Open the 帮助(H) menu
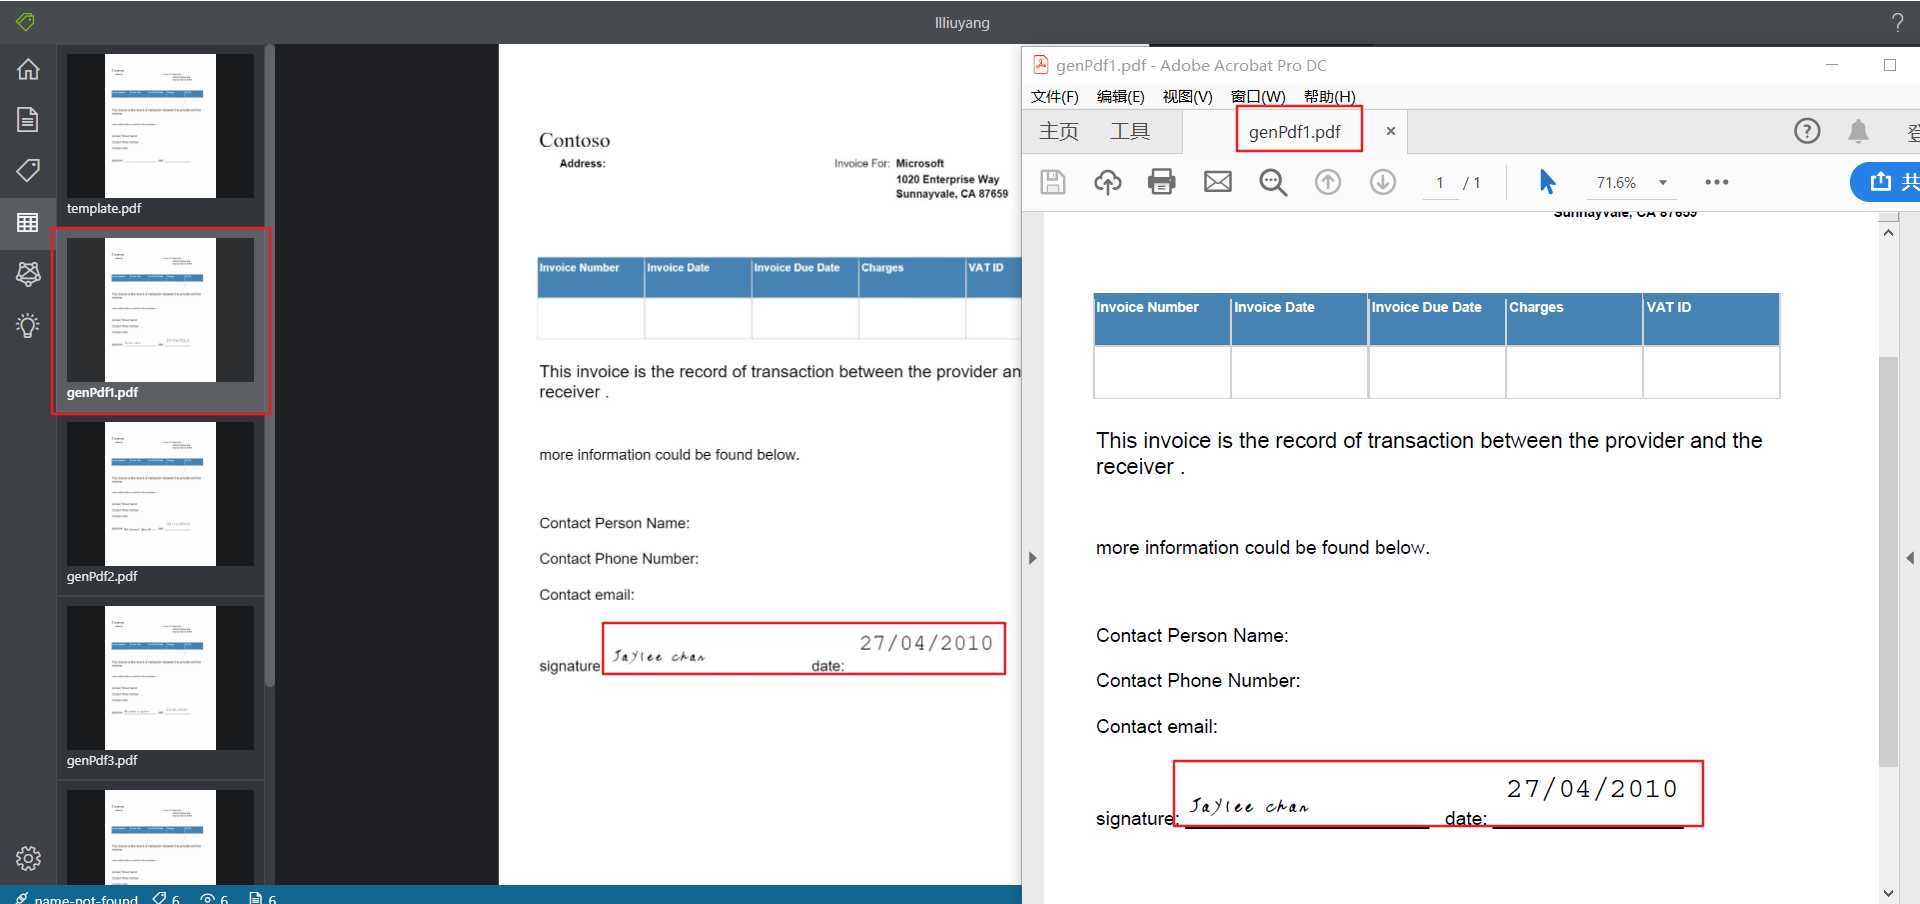 click(1329, 96)
